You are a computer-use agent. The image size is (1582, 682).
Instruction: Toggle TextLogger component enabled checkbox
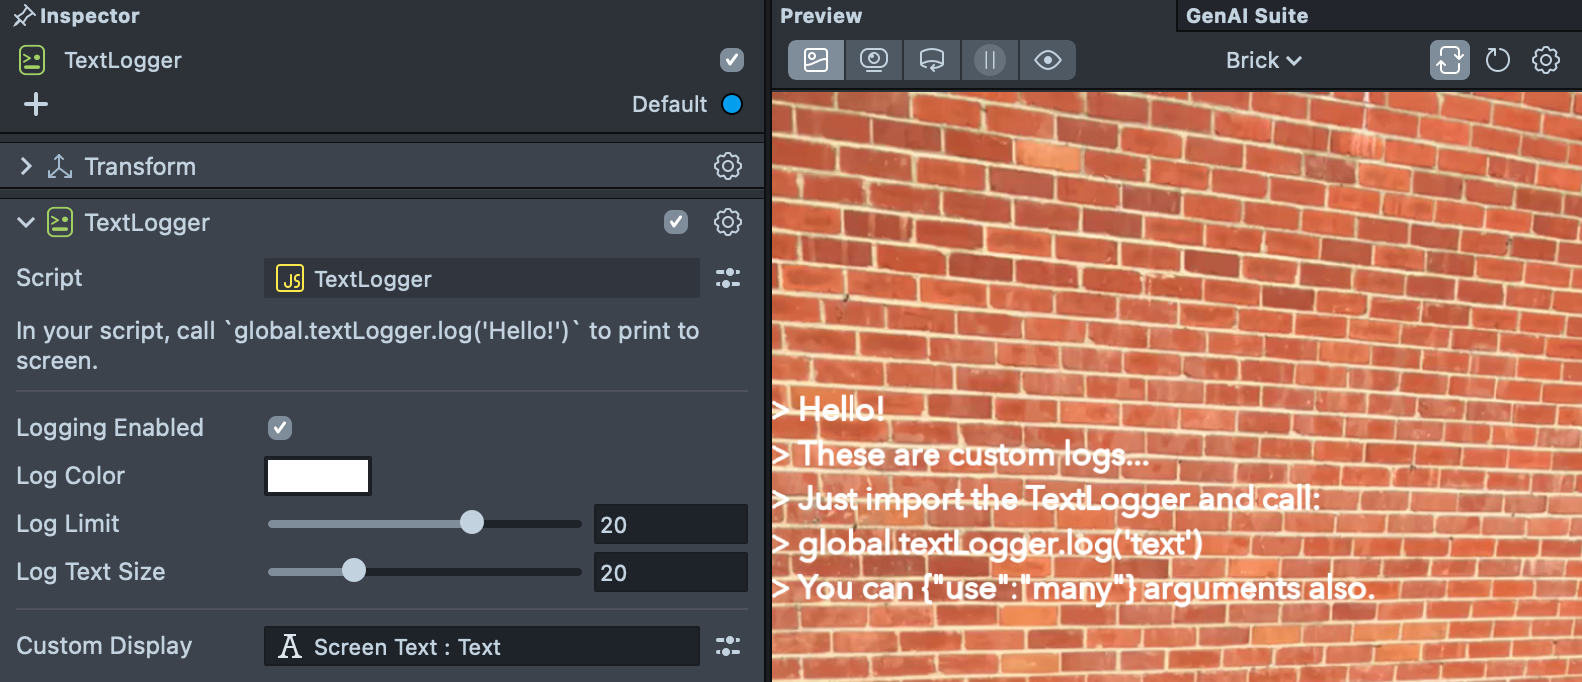pos(676,222)
